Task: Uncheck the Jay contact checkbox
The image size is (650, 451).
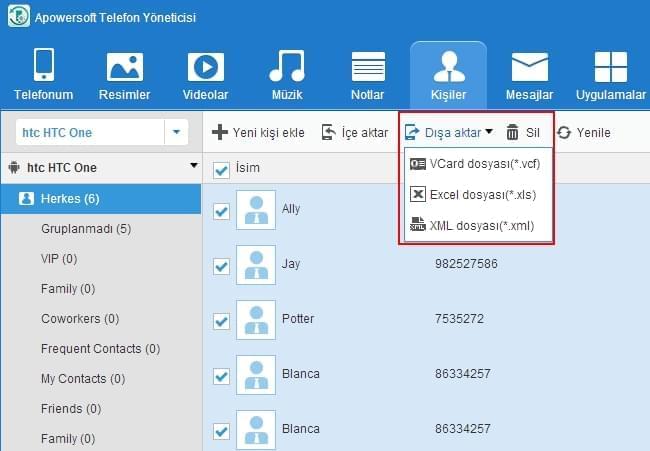Action: point(221,266)
